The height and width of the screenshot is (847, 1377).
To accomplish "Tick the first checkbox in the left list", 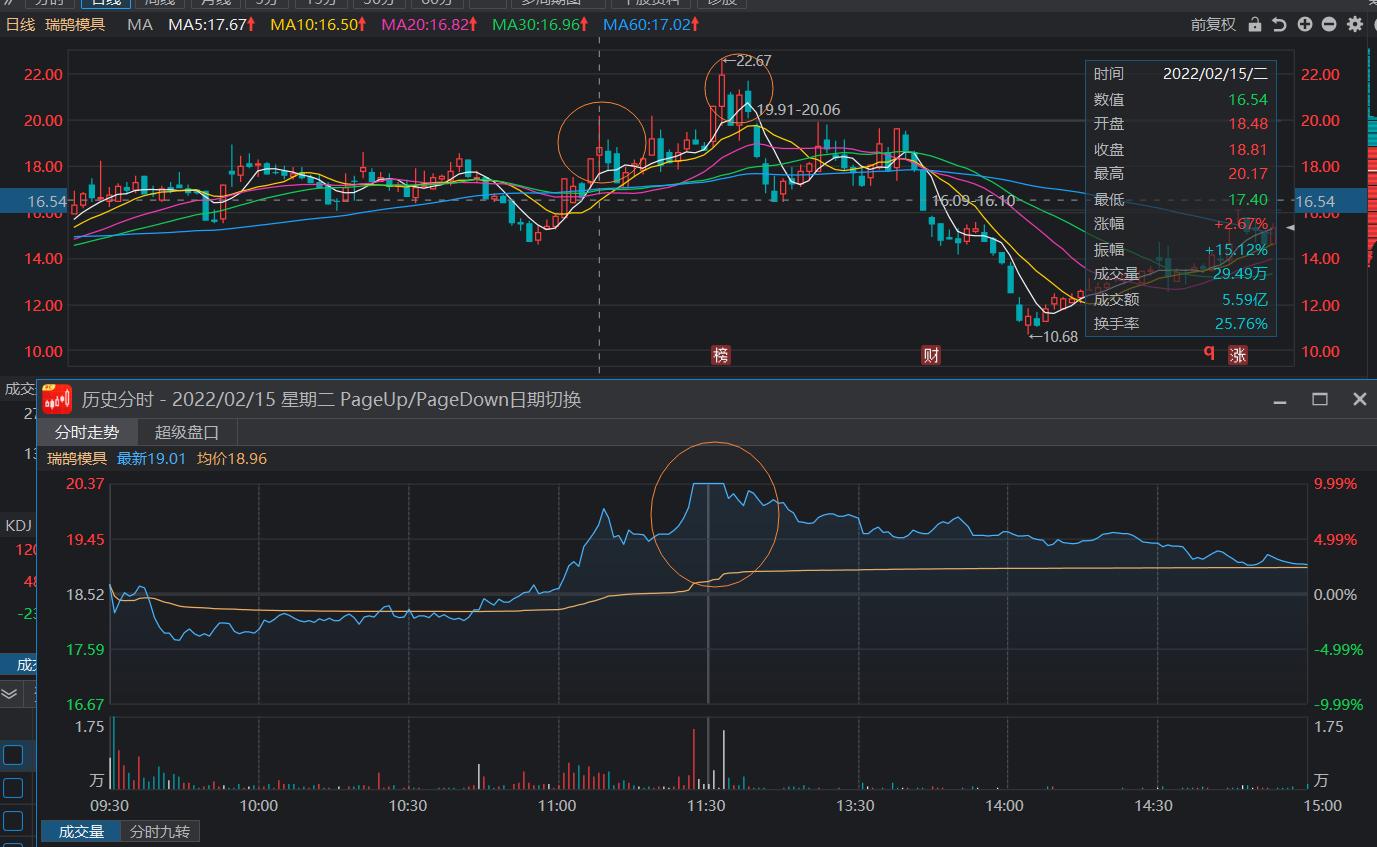I will point(13,754).
